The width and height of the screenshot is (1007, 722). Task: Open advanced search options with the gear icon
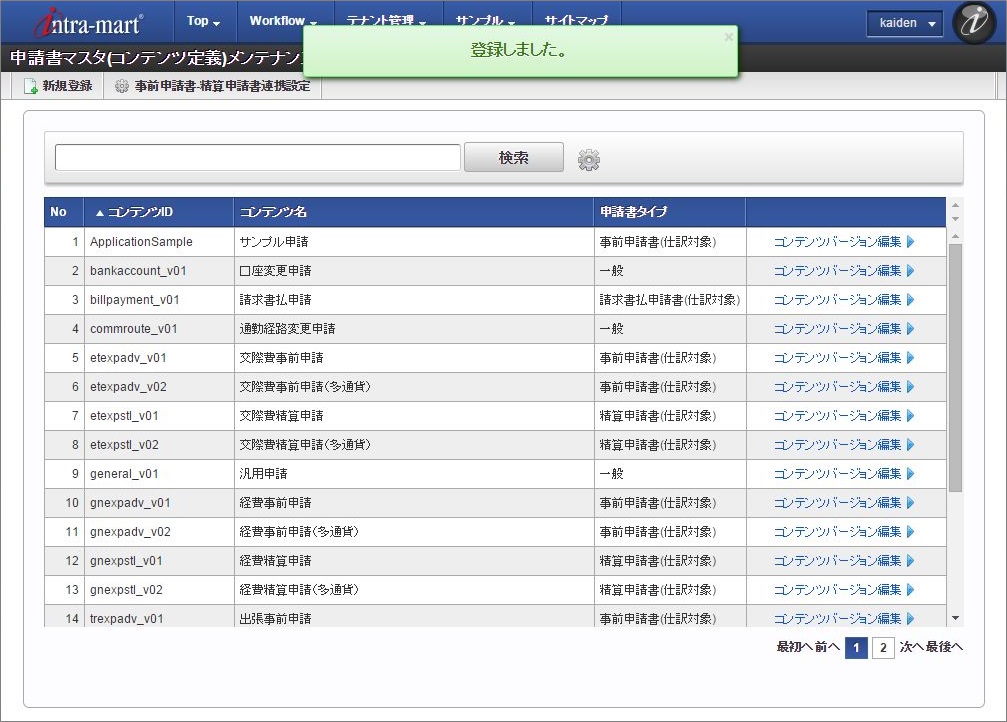tap(588, 159)
